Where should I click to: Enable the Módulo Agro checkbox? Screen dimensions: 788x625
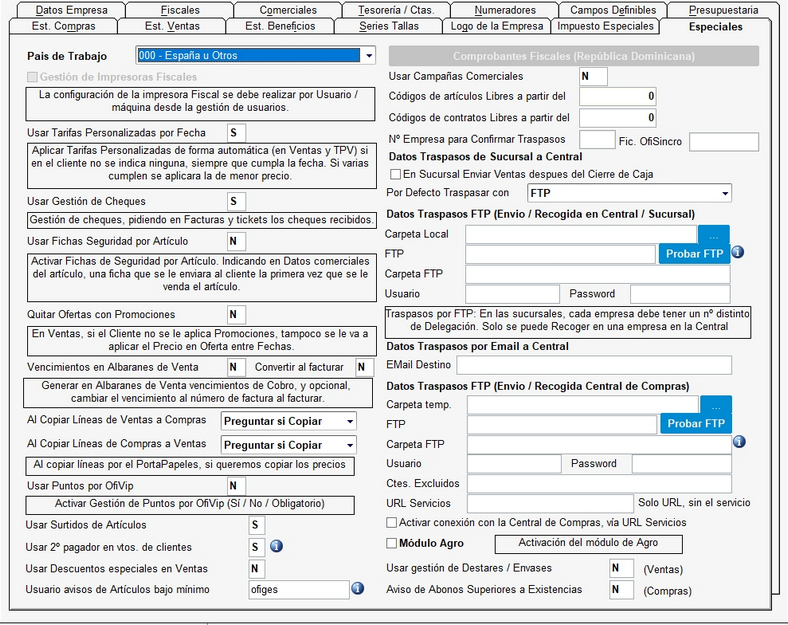(391, 543)
